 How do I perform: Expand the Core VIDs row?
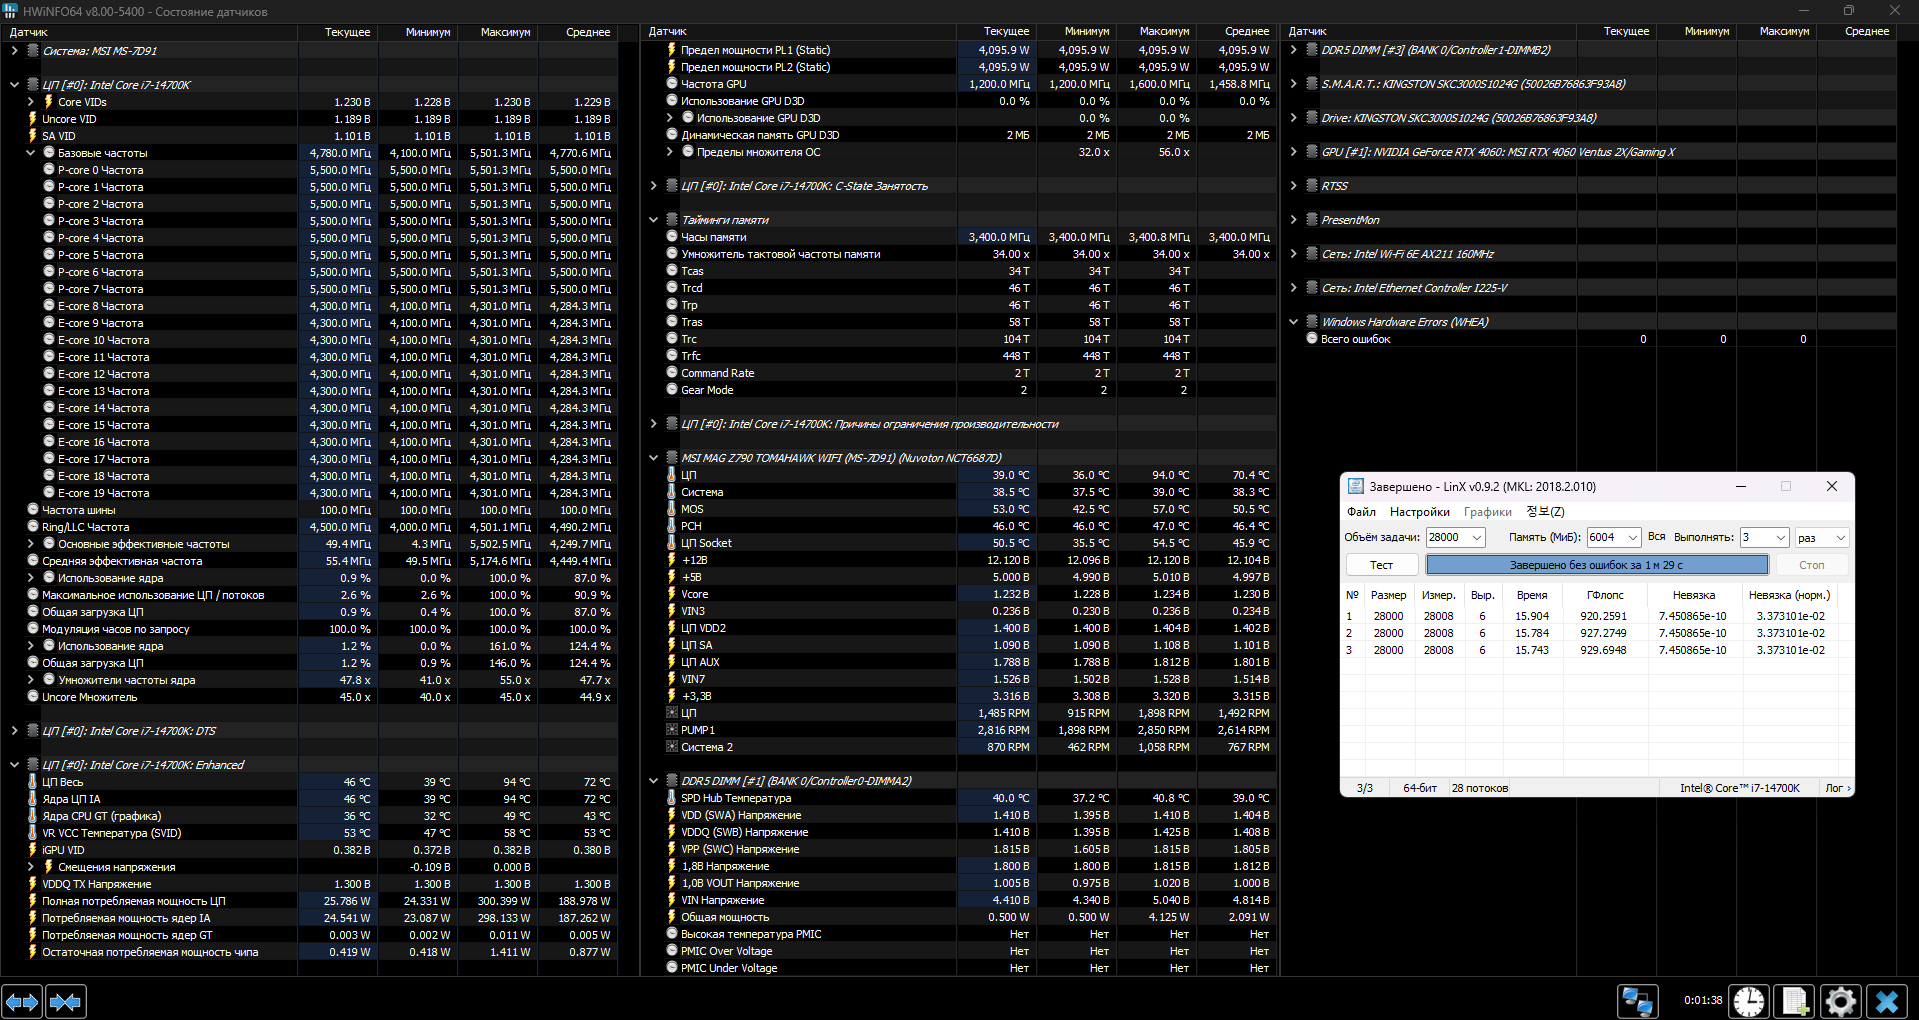30,102
